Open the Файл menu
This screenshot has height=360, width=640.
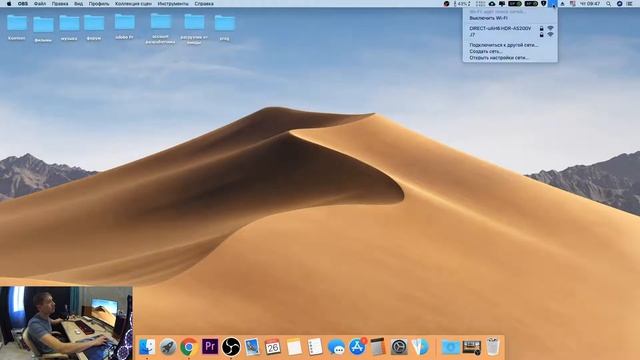(x=40, y=4)
